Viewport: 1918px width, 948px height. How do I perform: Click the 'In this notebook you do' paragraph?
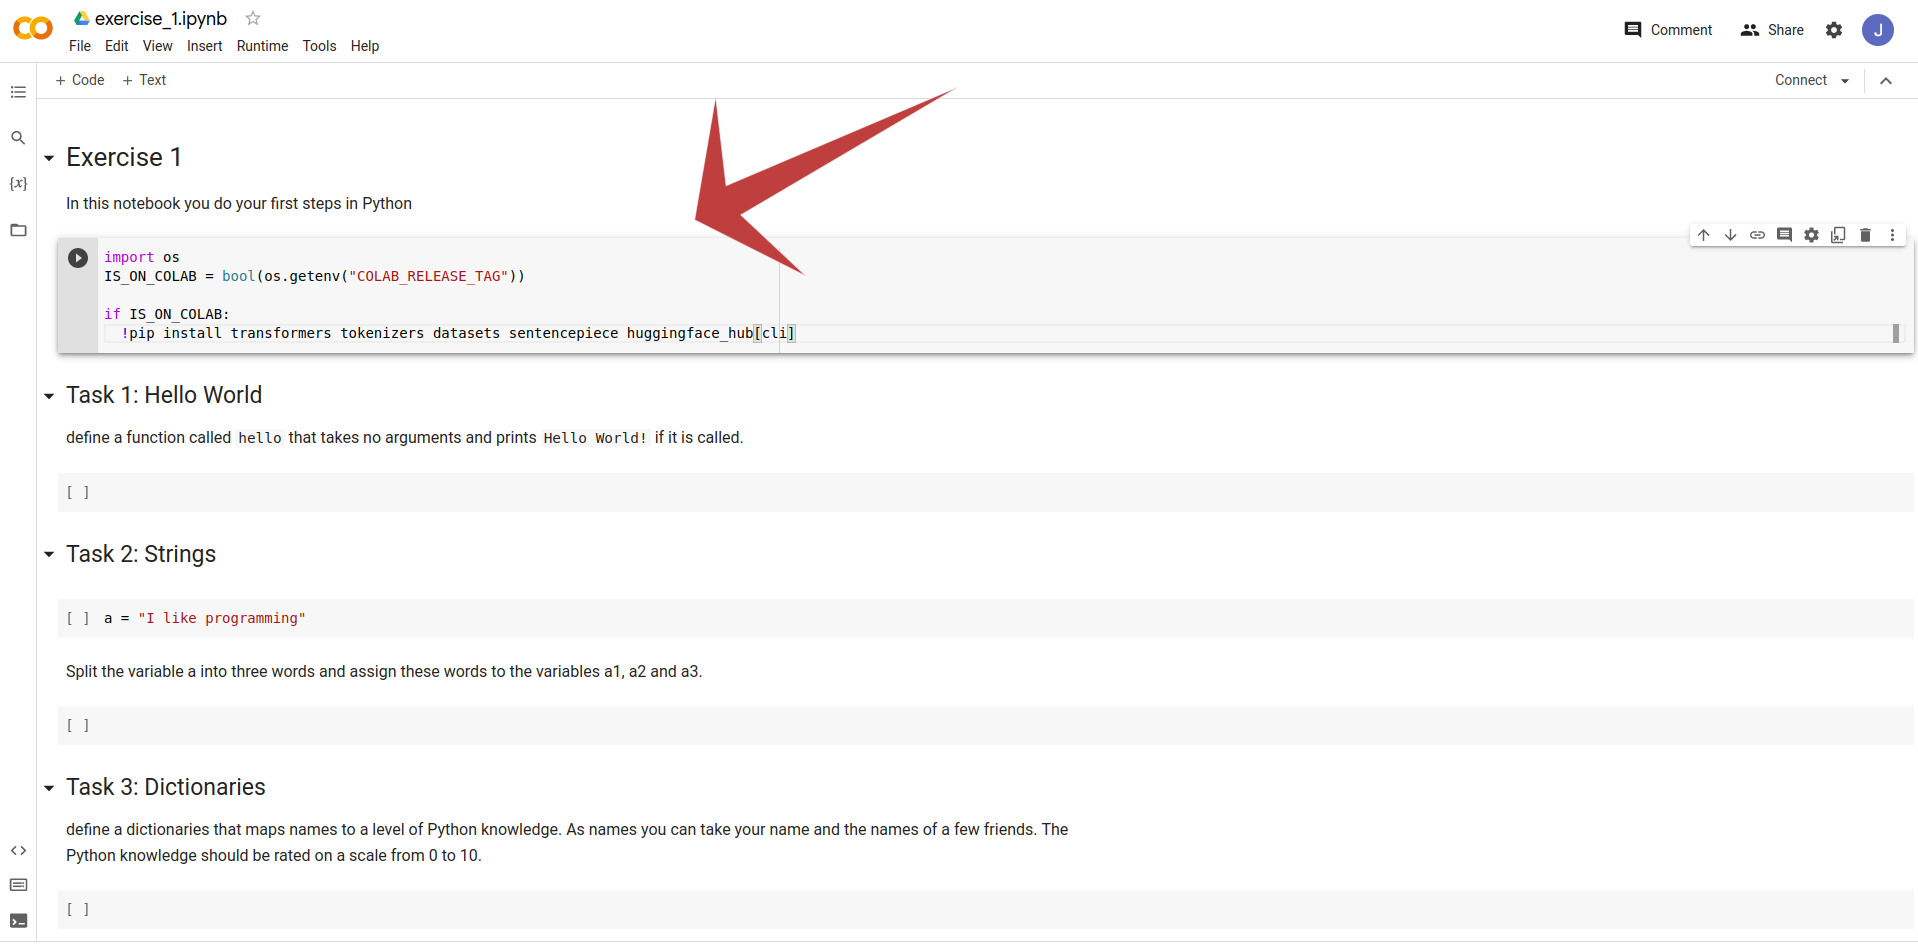point(239,203)
